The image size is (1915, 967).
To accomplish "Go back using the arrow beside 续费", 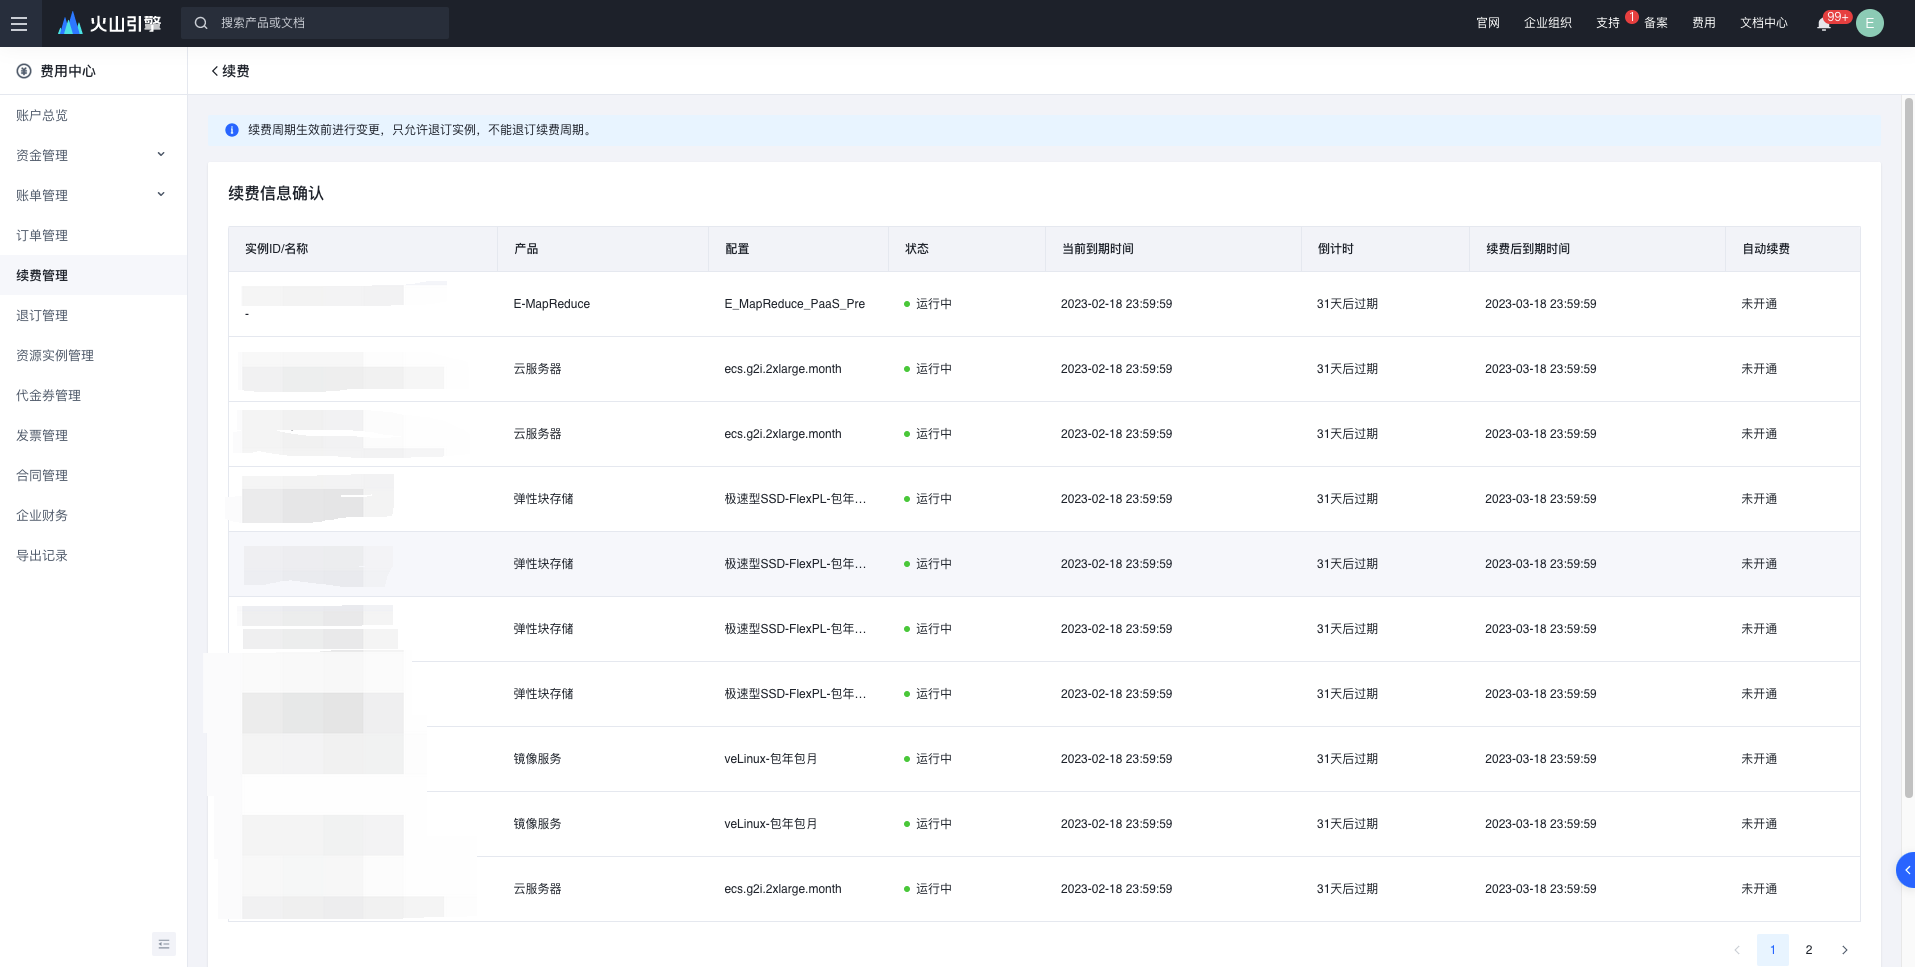I will pos(214,71).
